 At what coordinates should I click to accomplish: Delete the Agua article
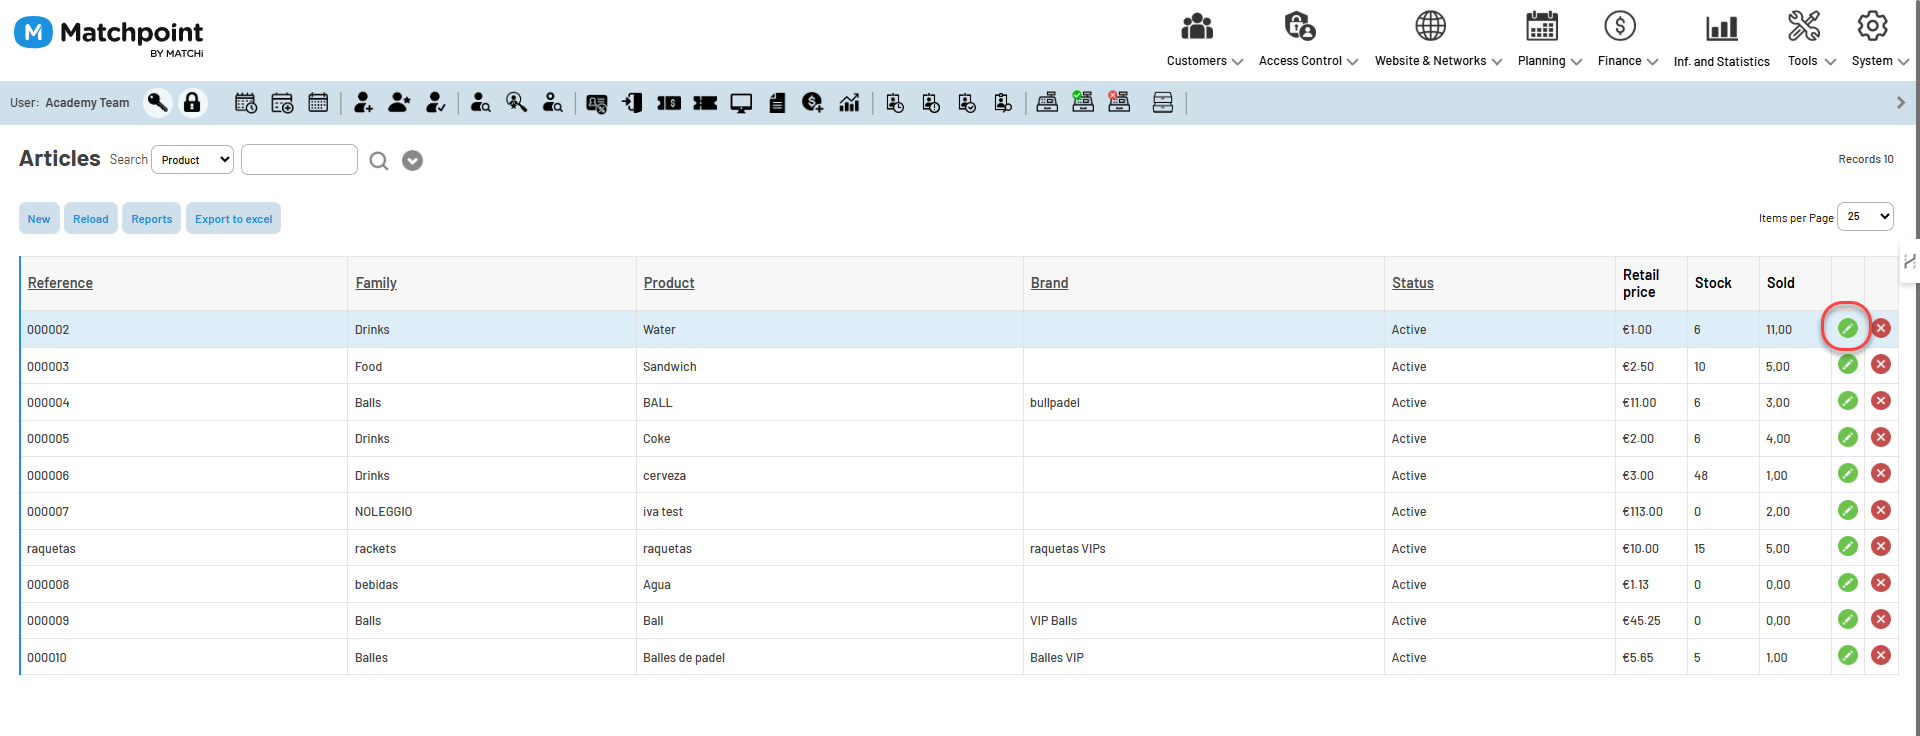(1881, 583)
